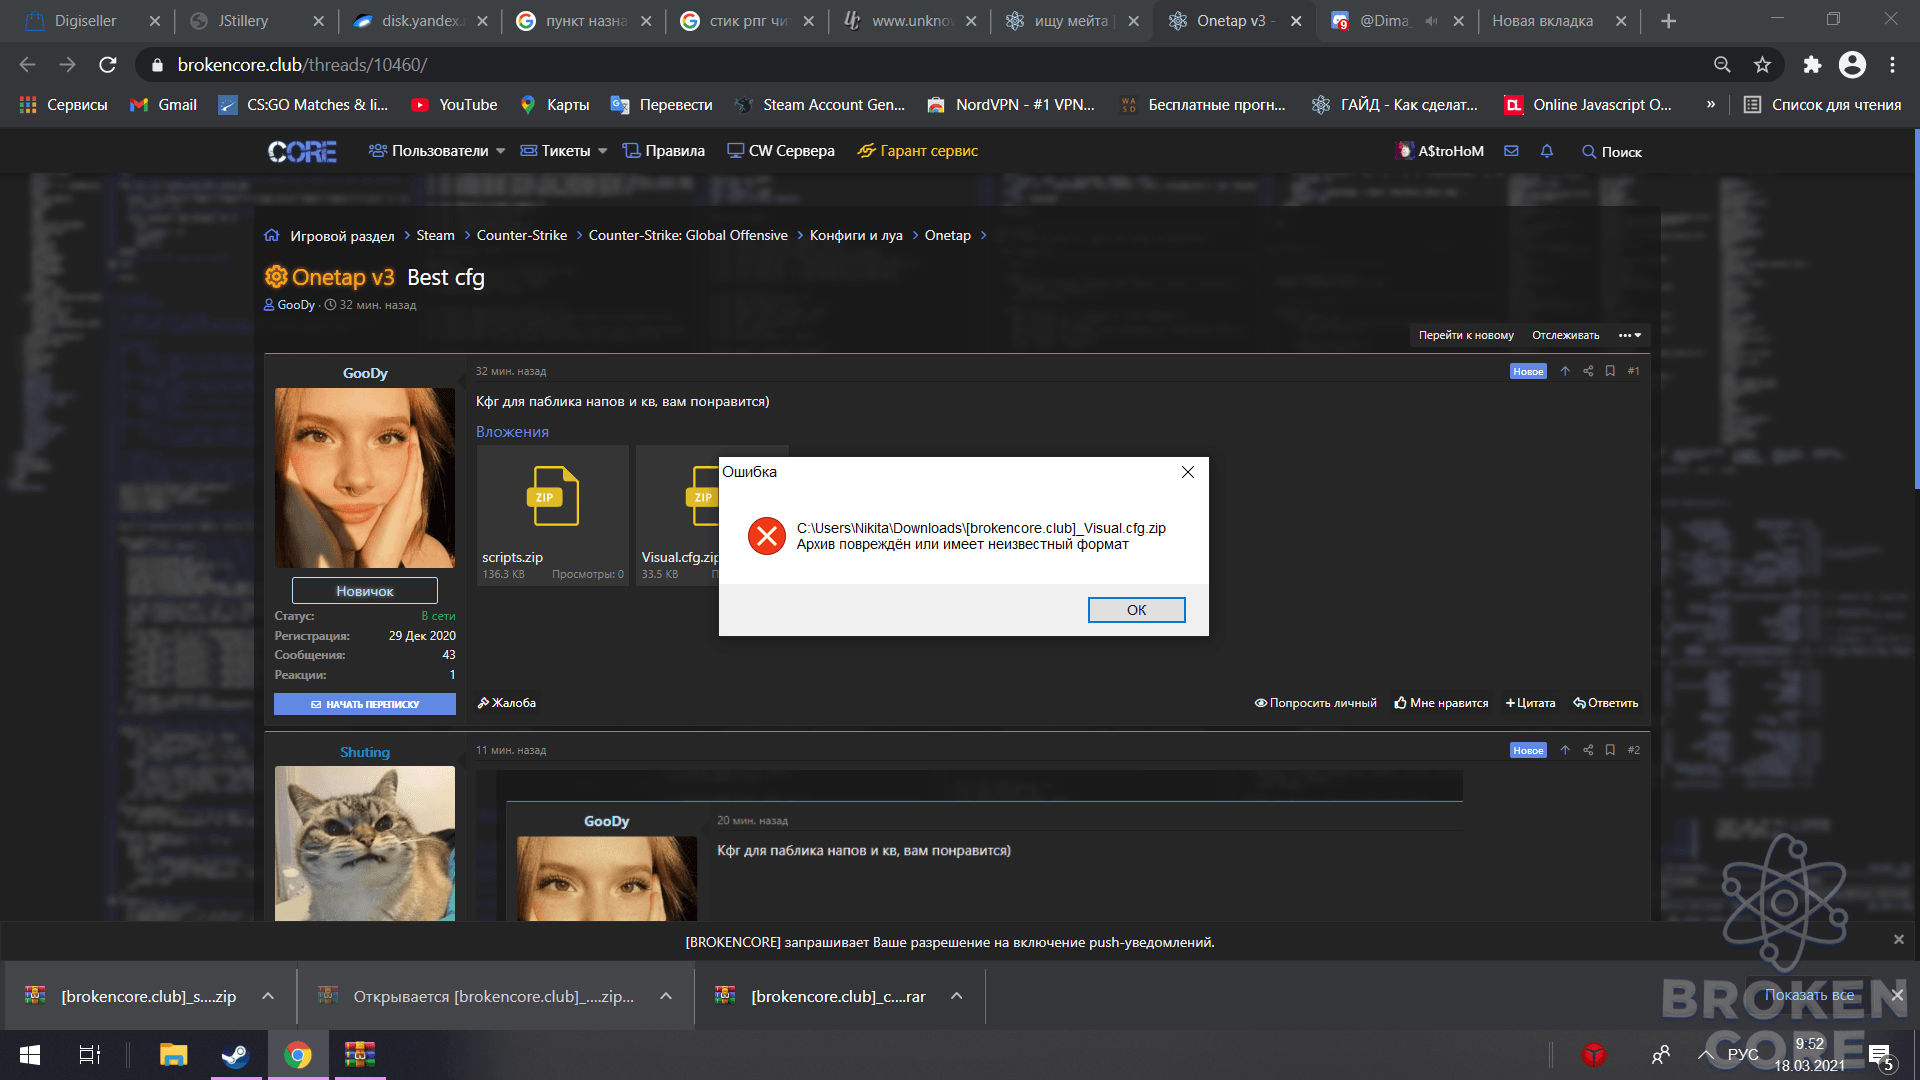Click Ответить on post #1
Screen dimensions: 1920x1080
pyautogui.click(x=1605, y=703)
